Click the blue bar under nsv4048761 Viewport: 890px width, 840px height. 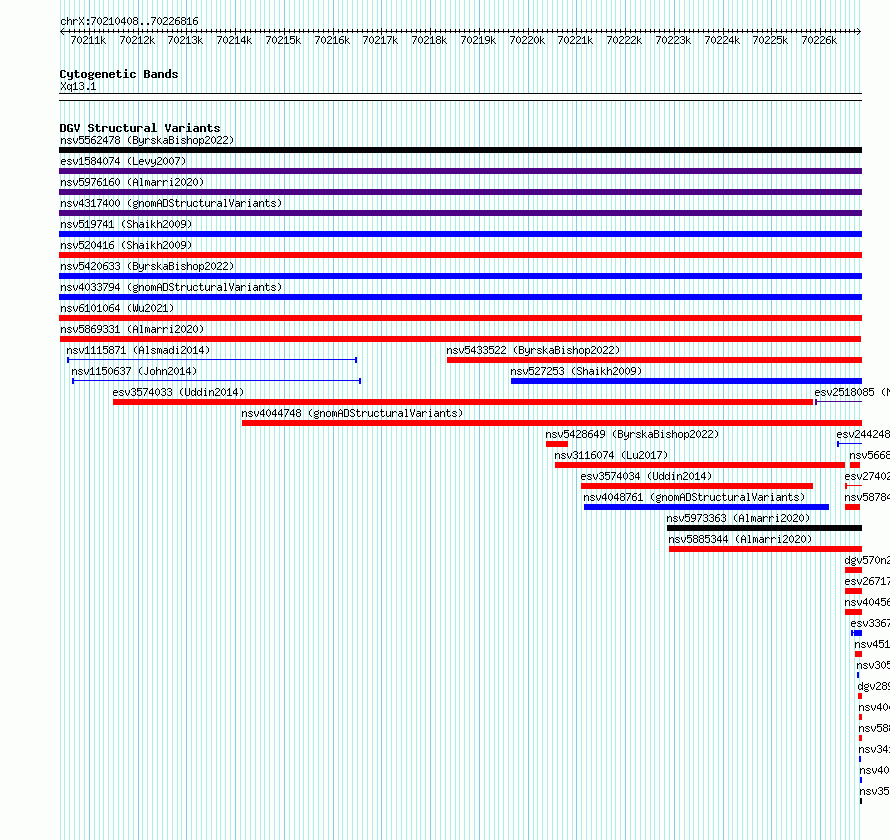[x=706, y=507]
